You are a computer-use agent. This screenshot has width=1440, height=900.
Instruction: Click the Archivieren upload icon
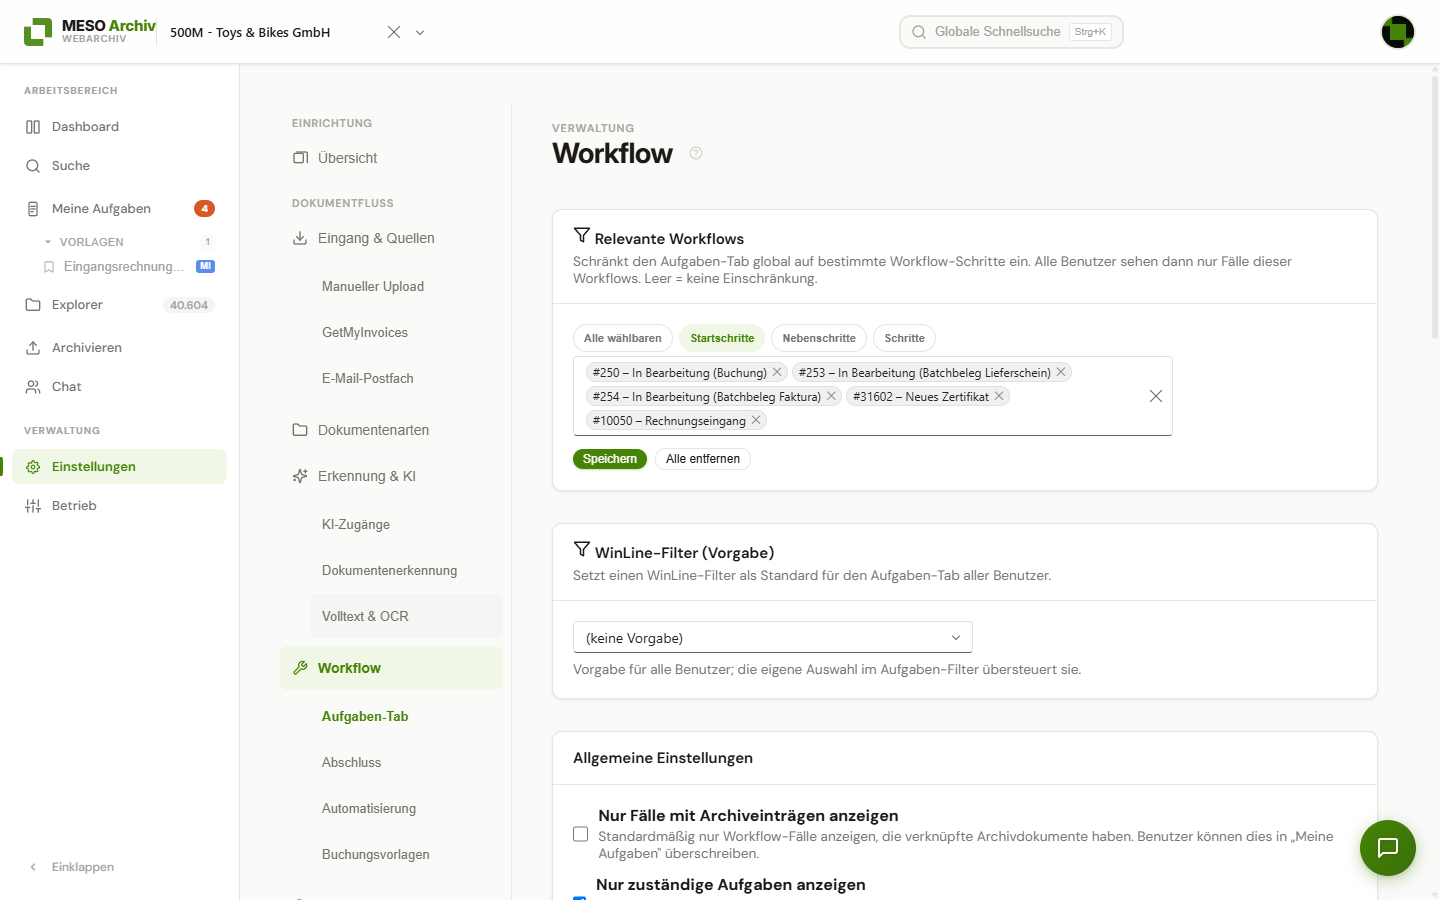(33, 348)
